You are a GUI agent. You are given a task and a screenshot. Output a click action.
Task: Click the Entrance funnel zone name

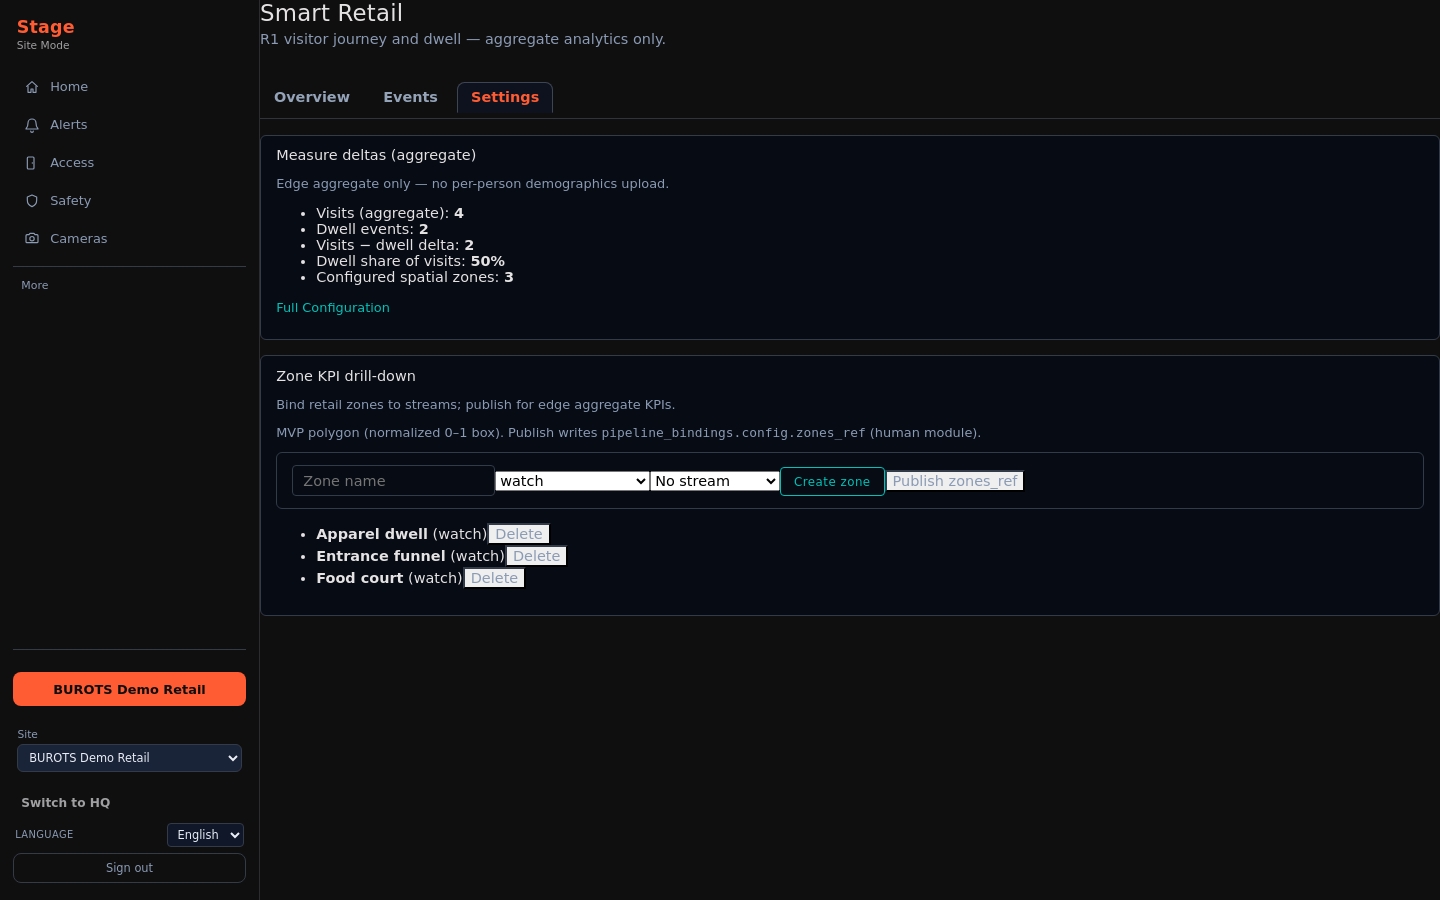[381, 556]
